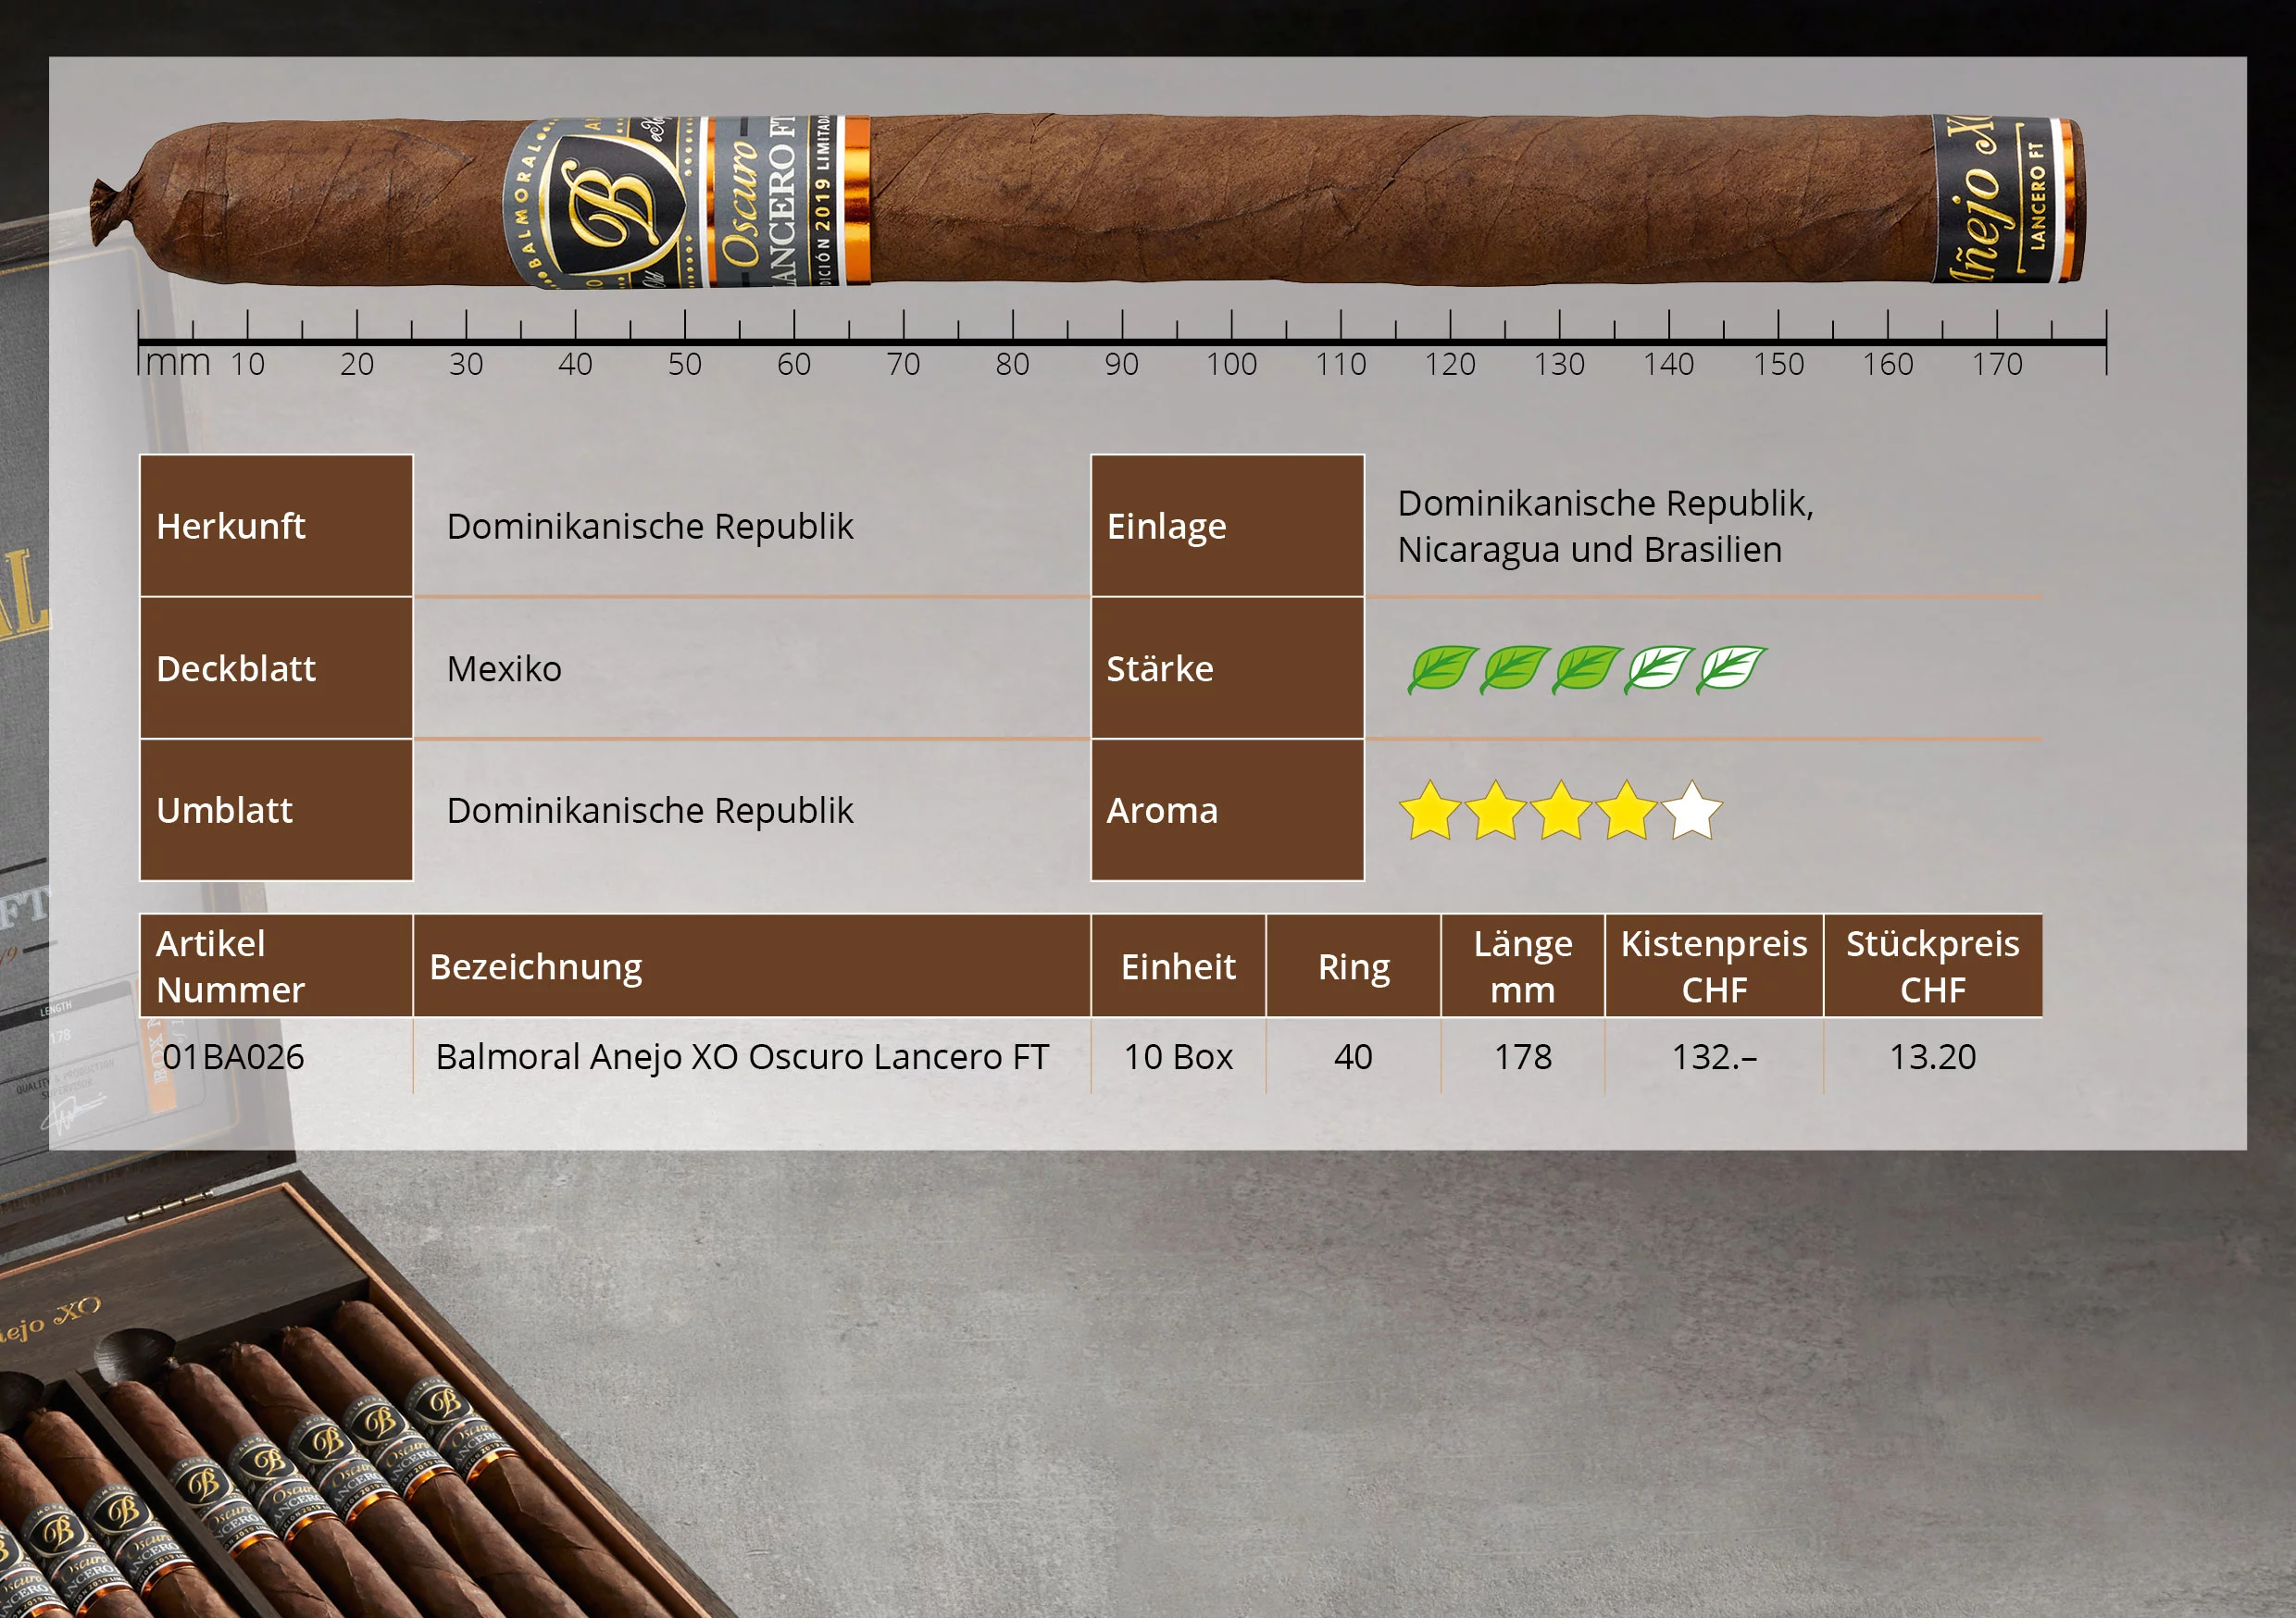Click the 50 mark on the ruler

685,364
